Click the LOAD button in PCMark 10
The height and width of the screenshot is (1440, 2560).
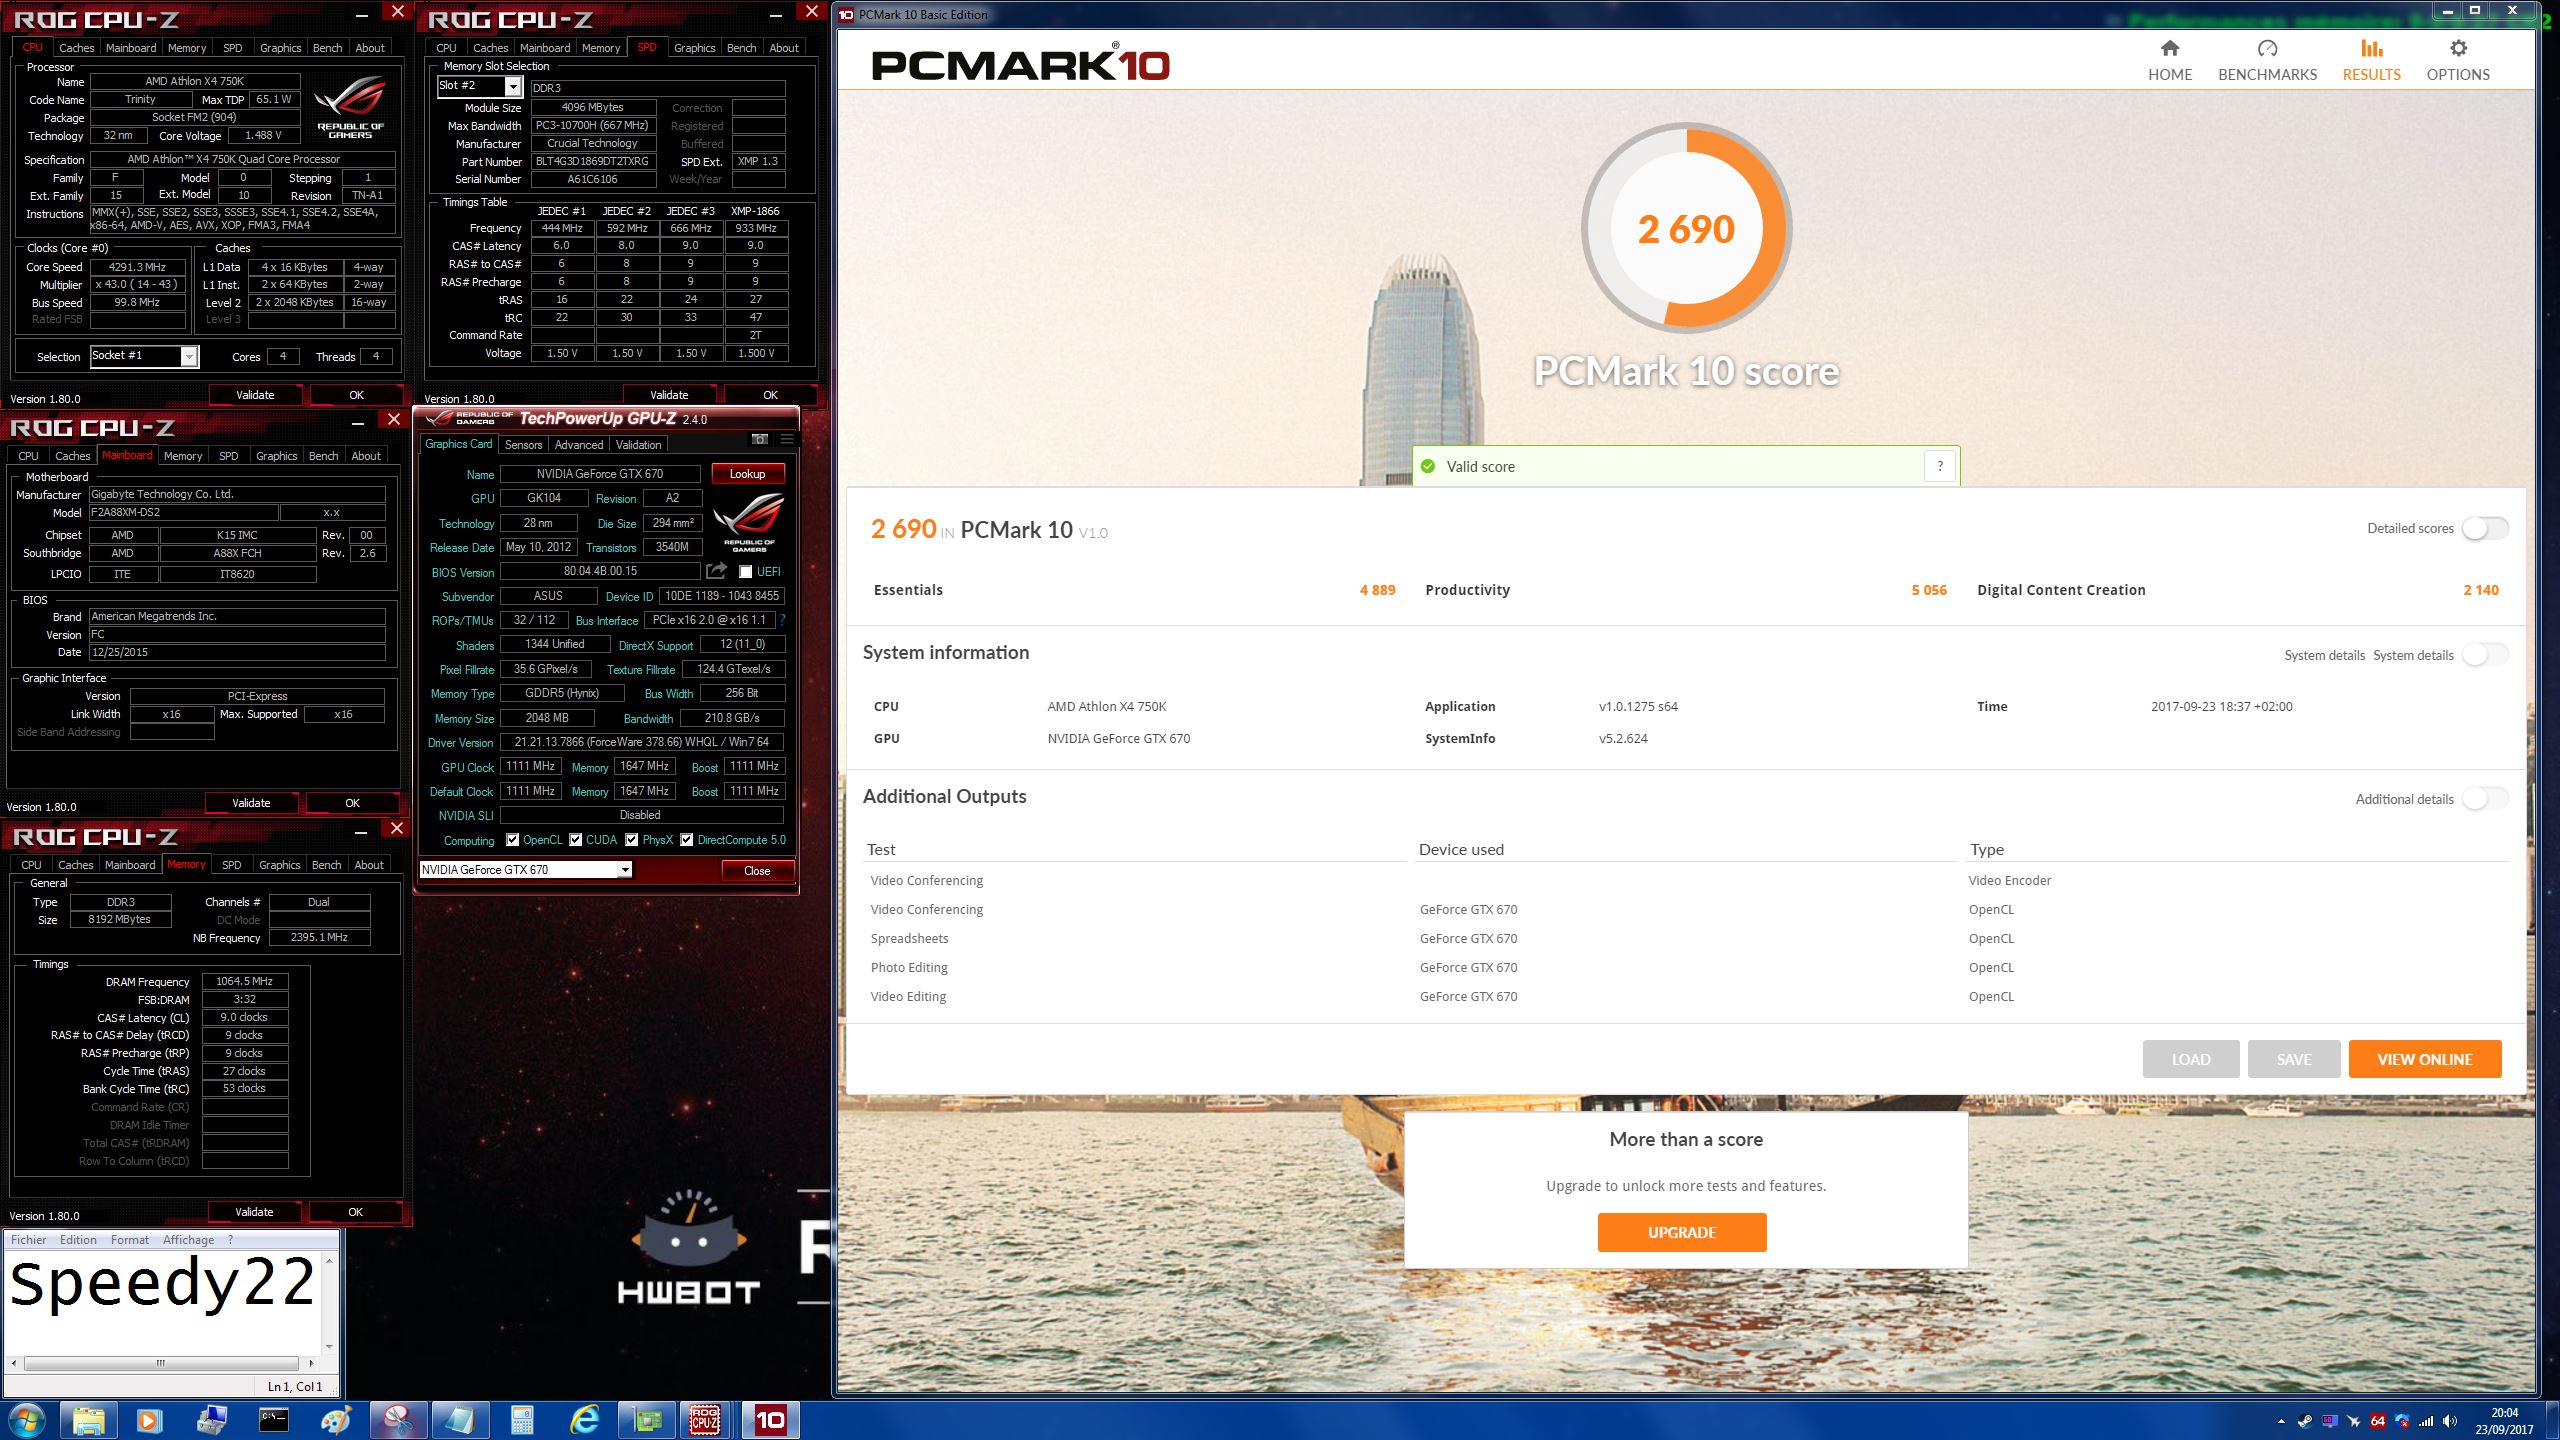click(2190, 1059)
